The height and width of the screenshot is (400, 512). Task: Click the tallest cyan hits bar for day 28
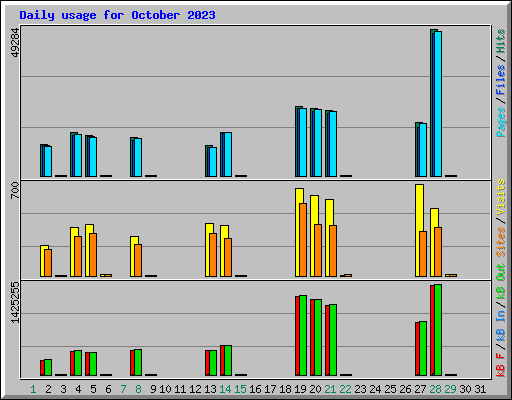pyautogui.click(x=438, y=104)
